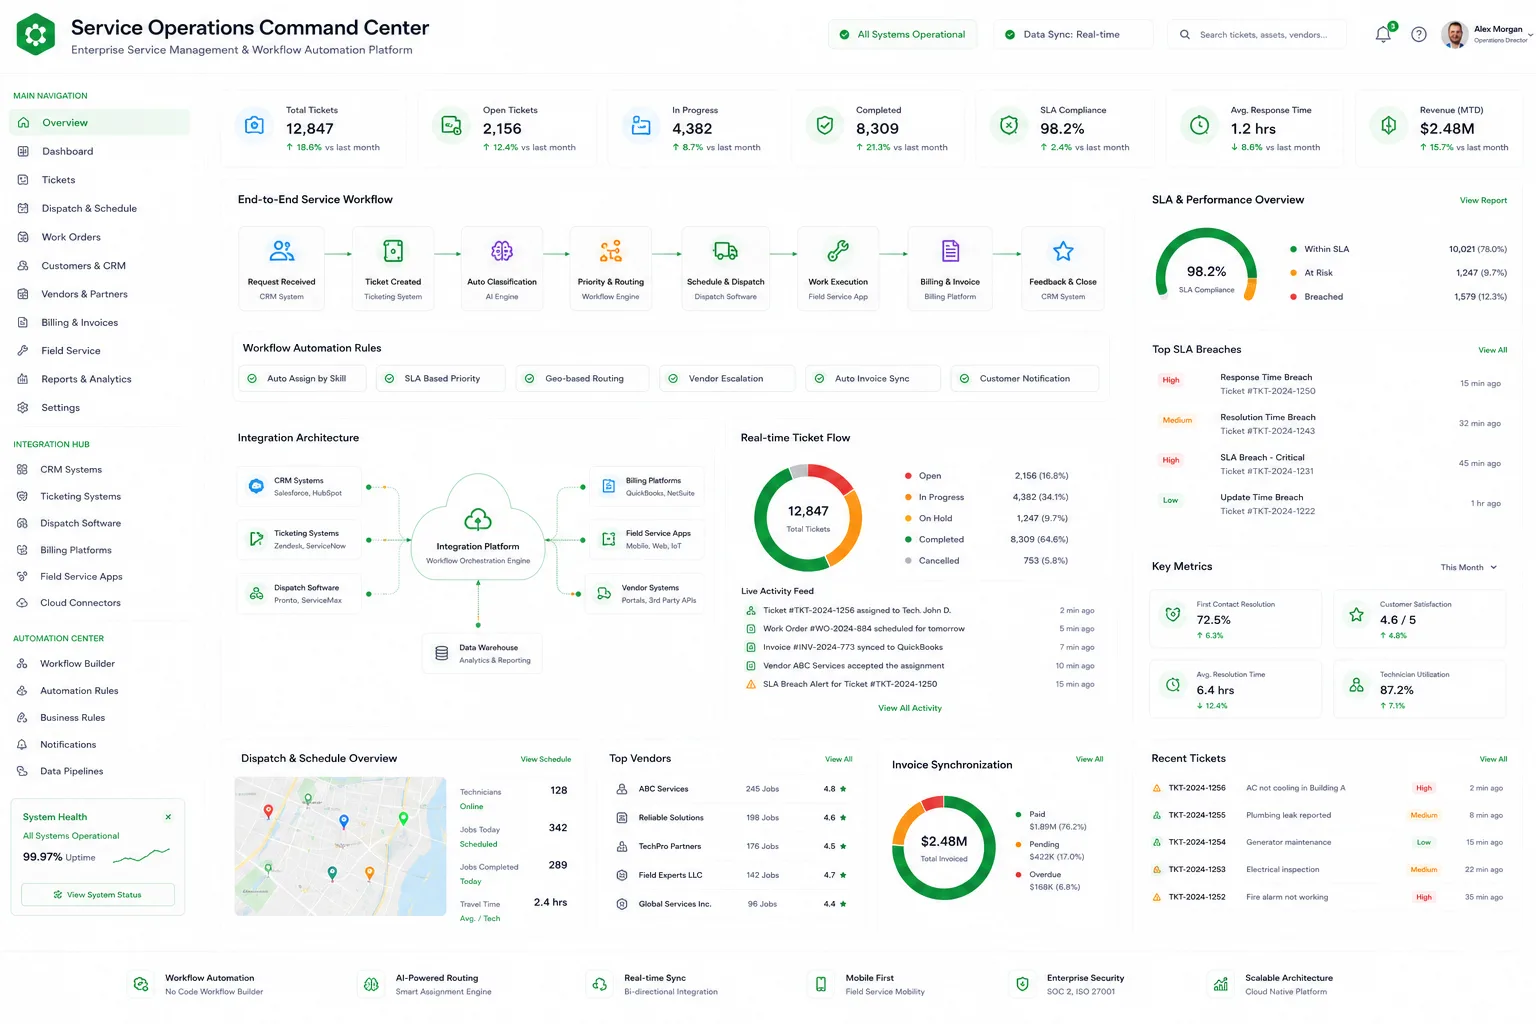Click the search tickets, assets, vendors field
The width and height of the screenshot is (1536, 1024).
click(1257, 34)
